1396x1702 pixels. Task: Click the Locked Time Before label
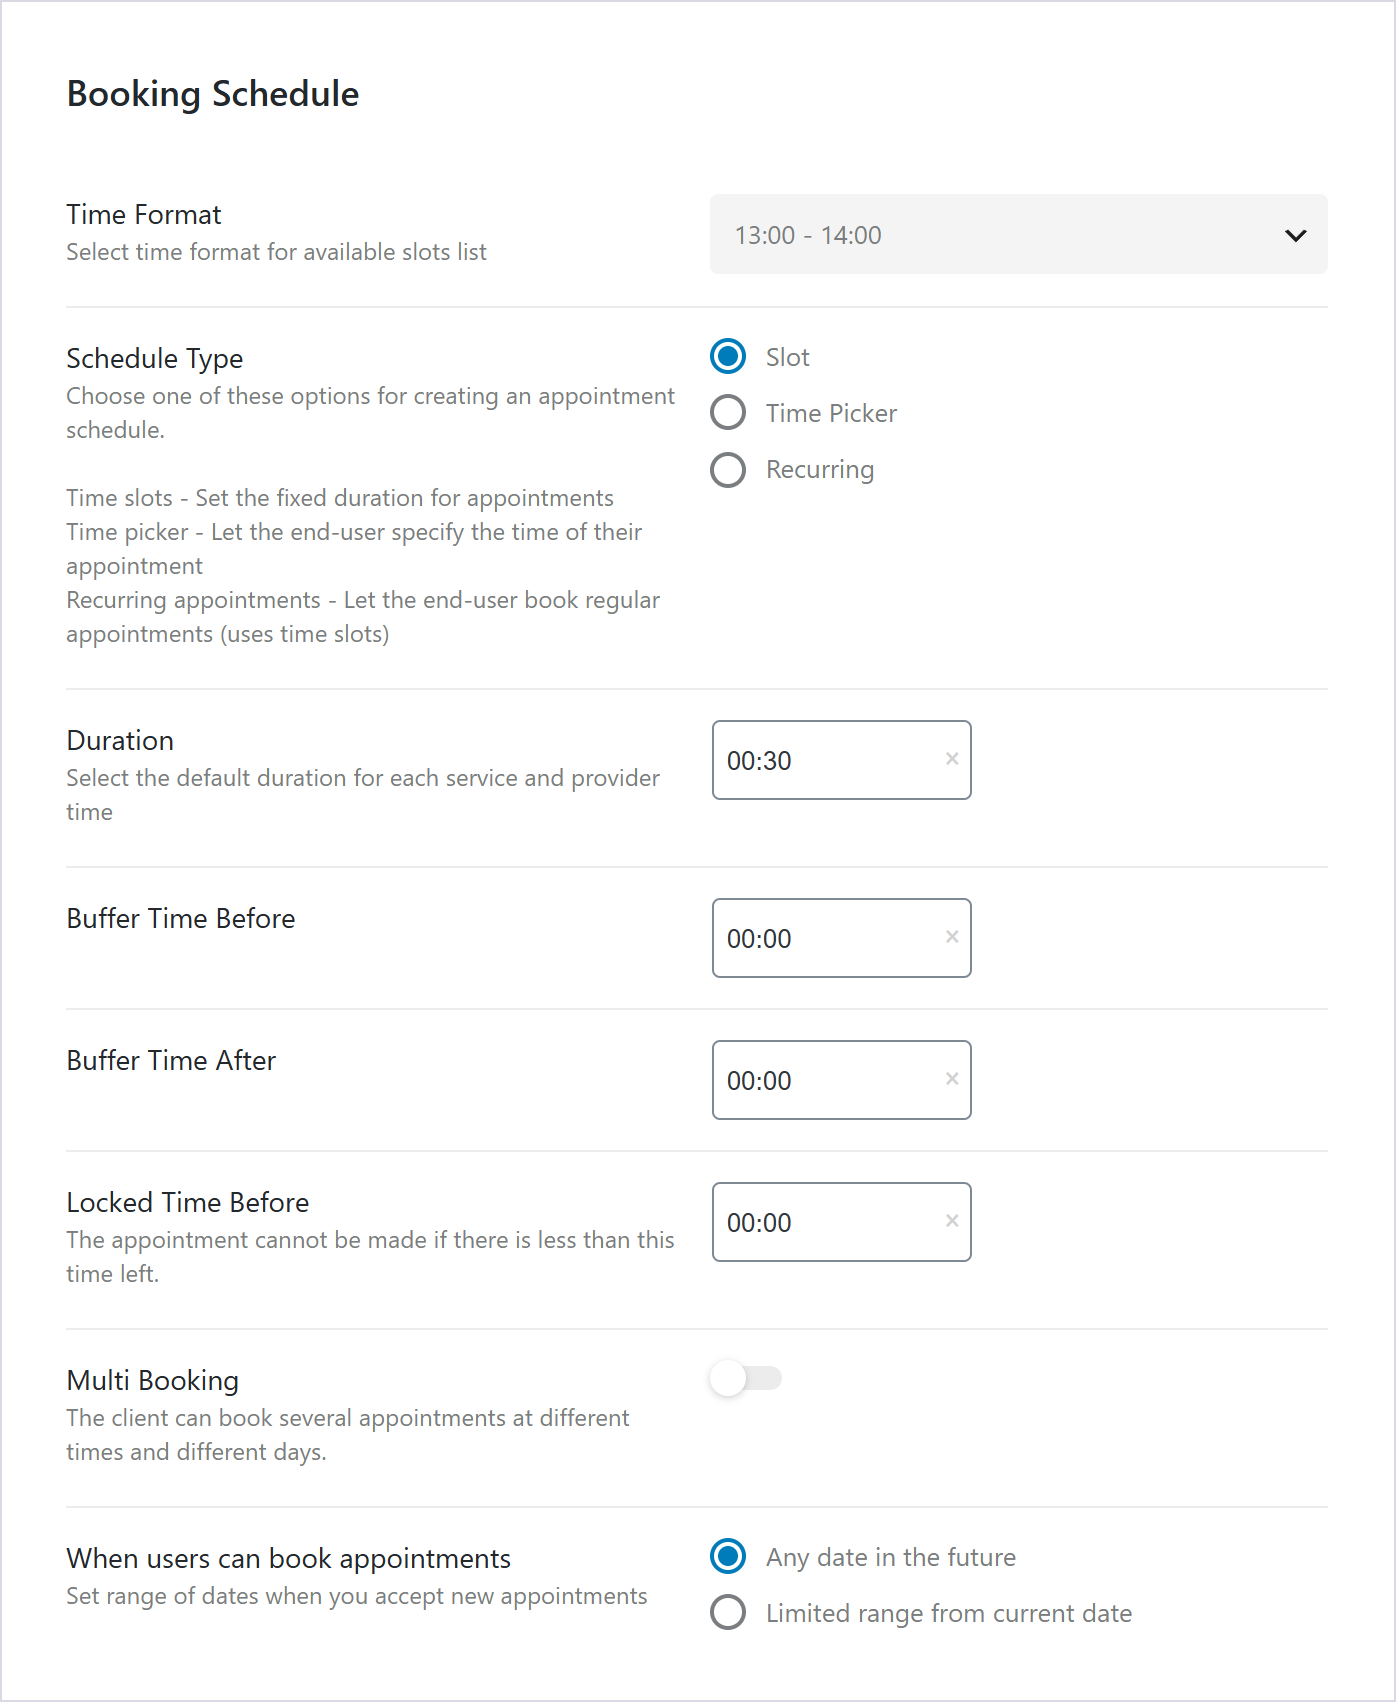188,1203
